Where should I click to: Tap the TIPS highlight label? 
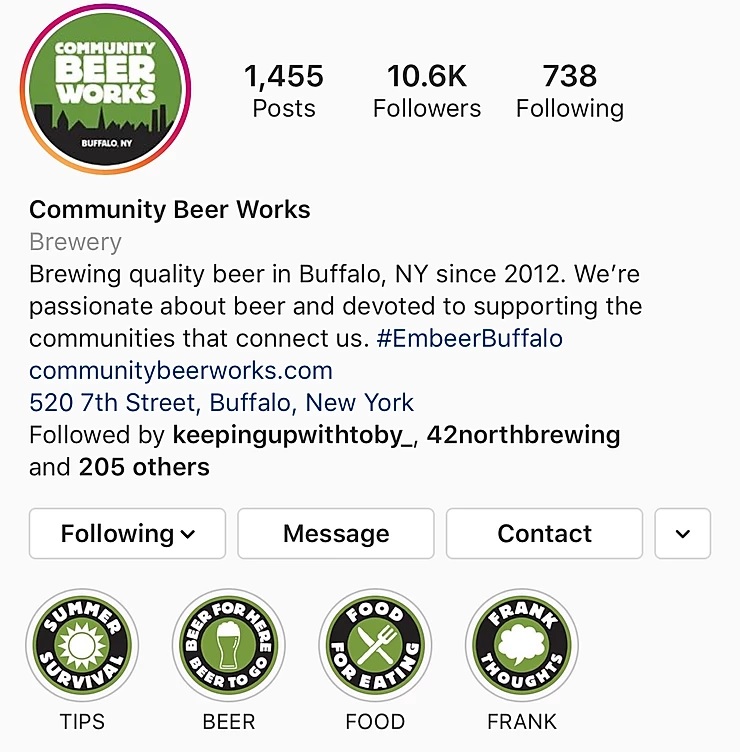click(x=82, y=721)
